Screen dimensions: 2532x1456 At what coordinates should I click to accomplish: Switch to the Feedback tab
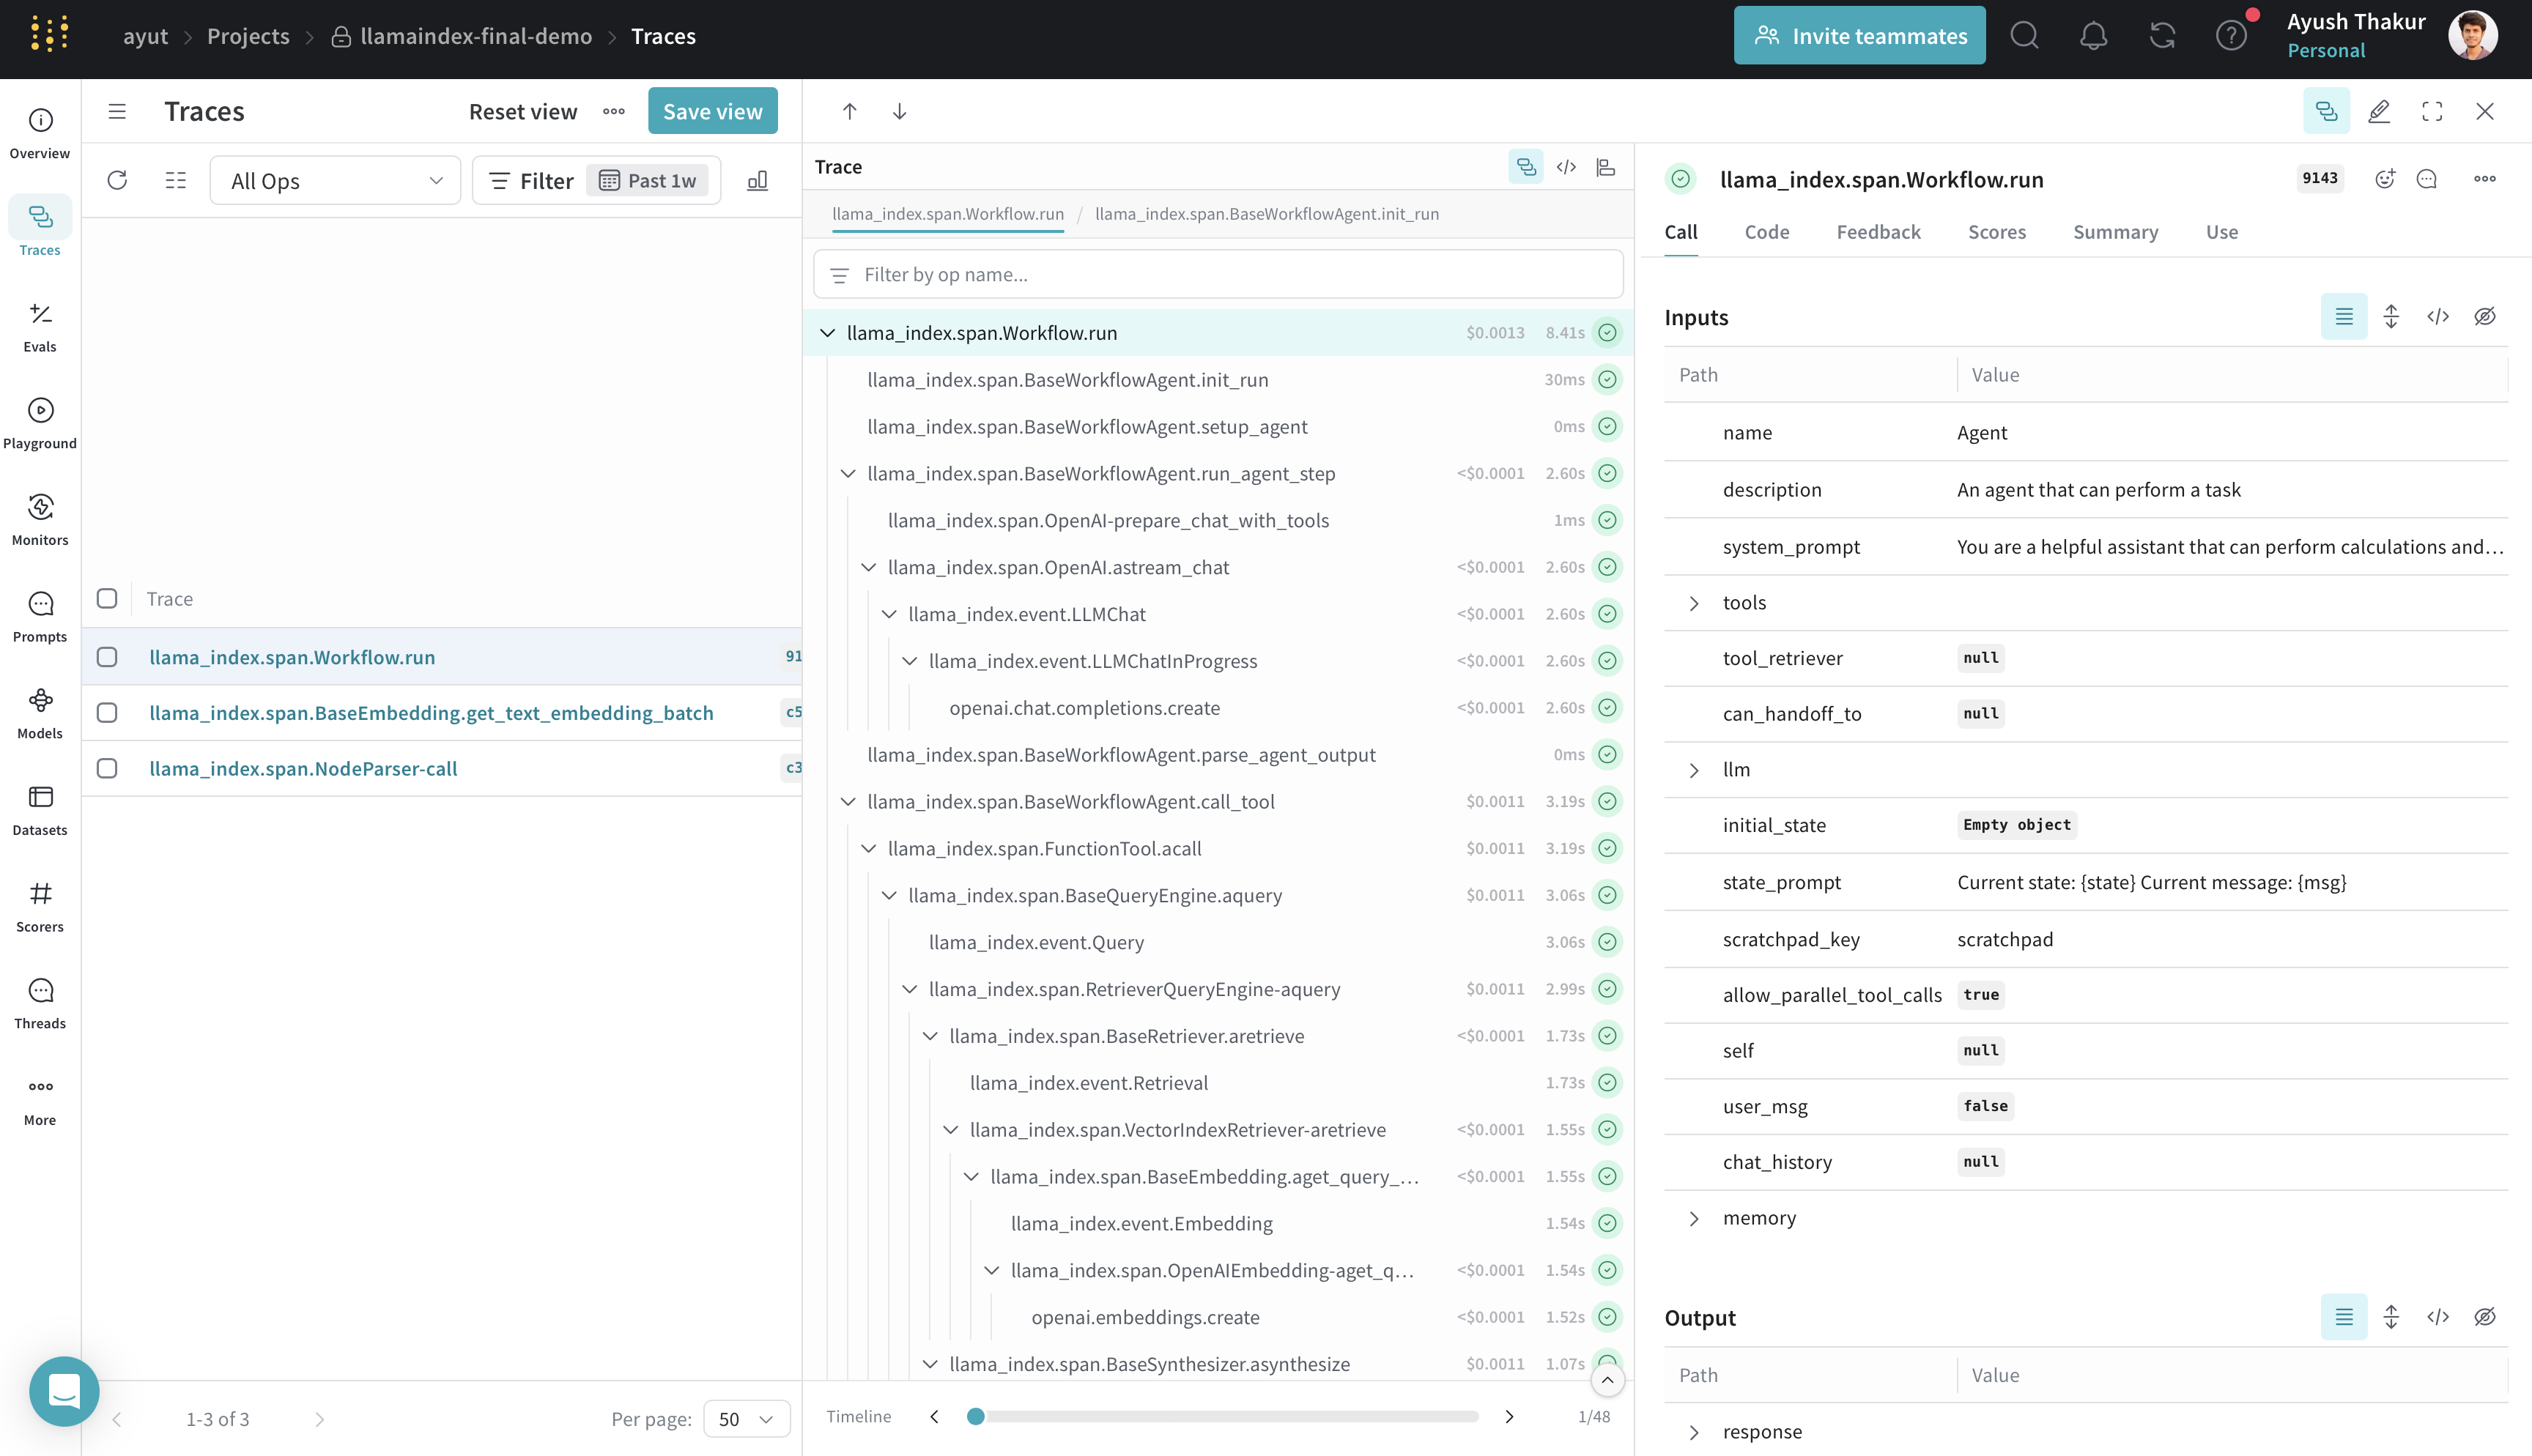pos(1878,232)
